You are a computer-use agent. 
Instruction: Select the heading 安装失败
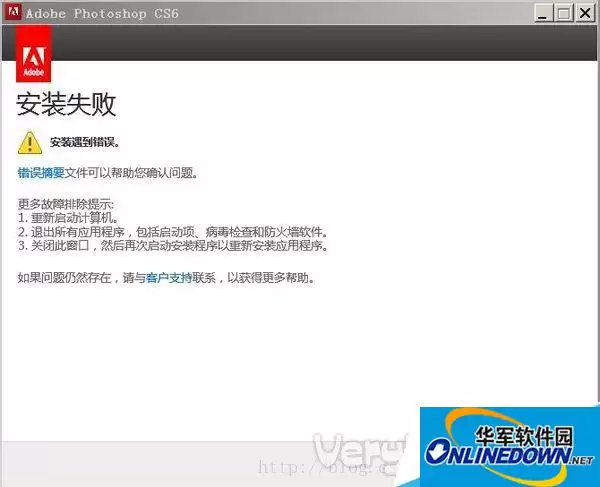pos(66,104)
